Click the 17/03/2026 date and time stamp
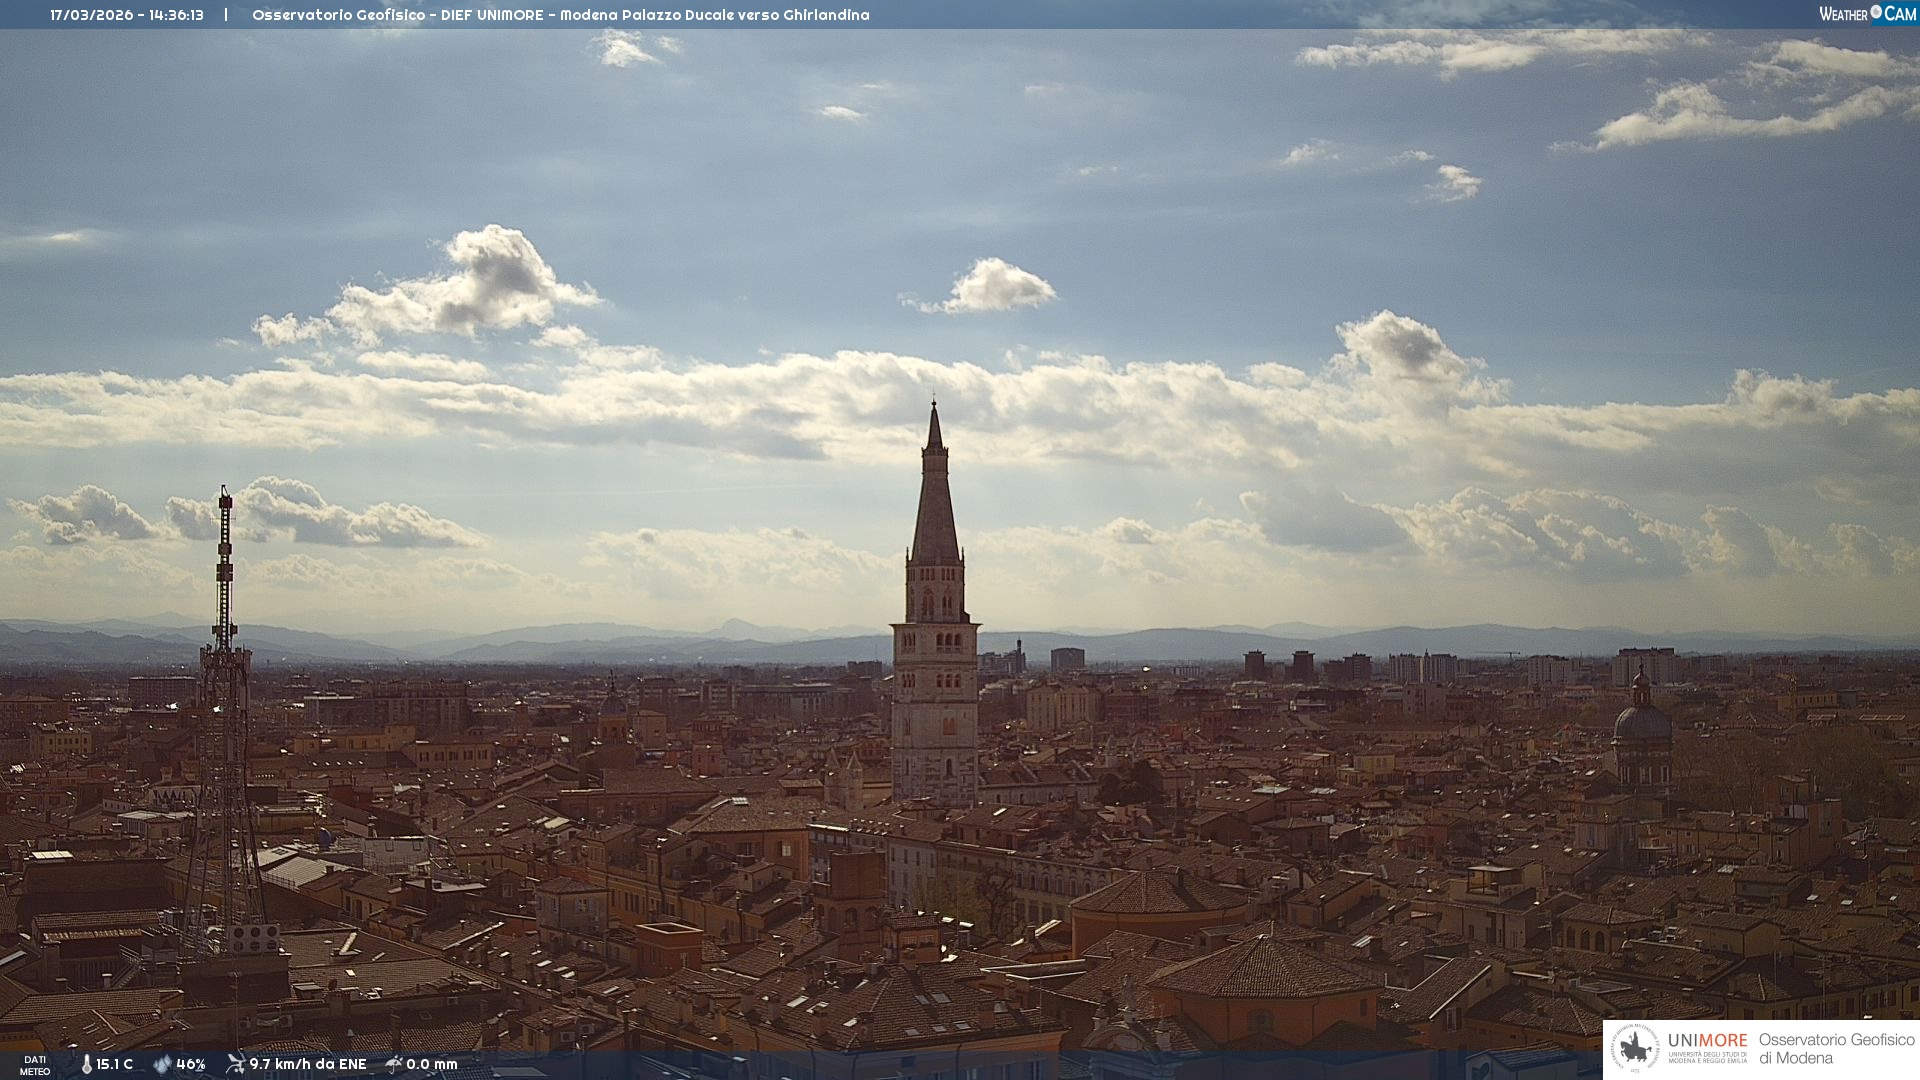This screenshot has width=1920, height=1080. pyautogui.click(x=127, y=15)
